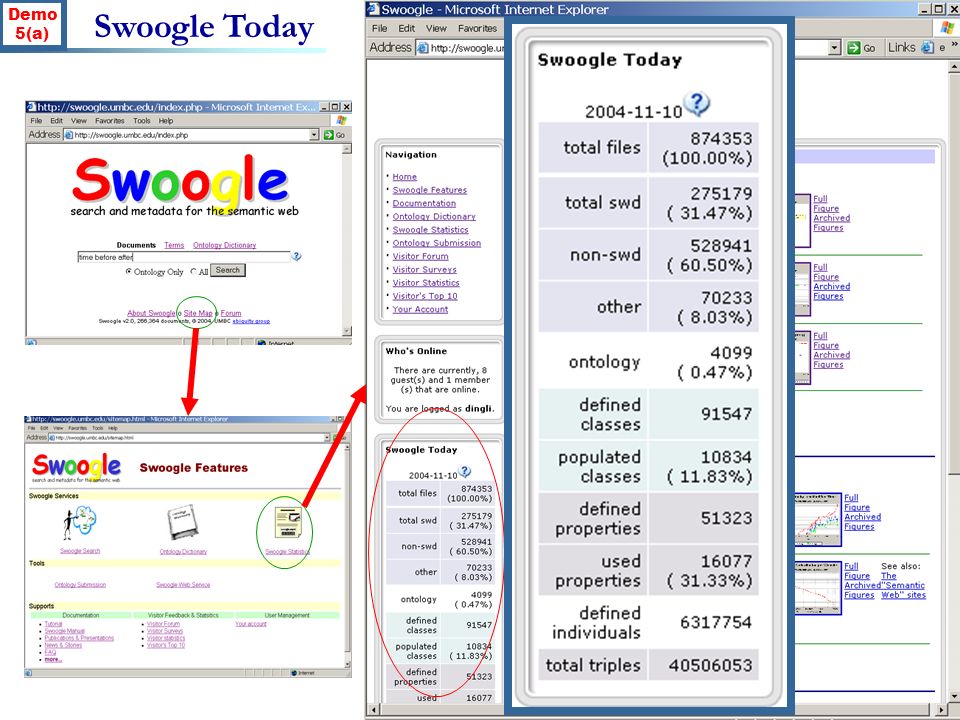Click the Search button on Swoogle home

pos(228,270)
